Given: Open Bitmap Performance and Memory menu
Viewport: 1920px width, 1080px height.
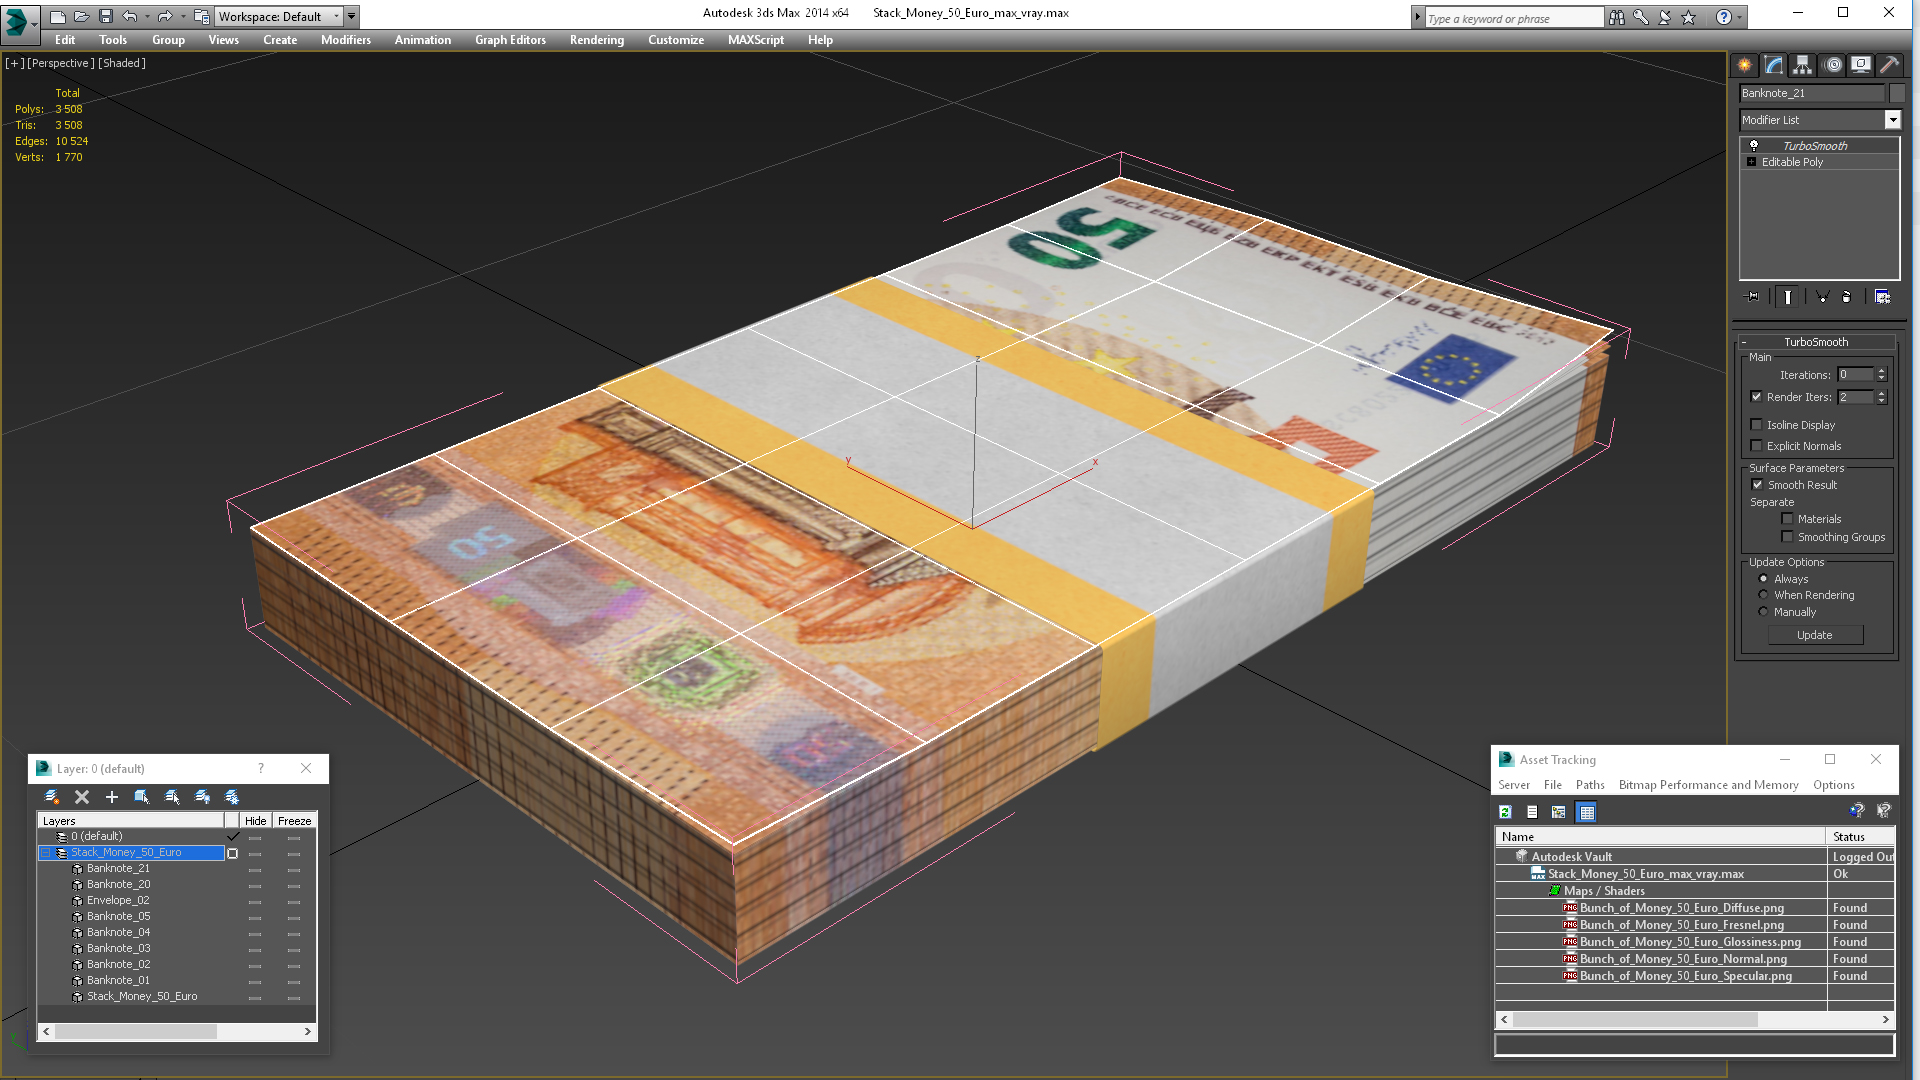Looking at the screenshot, I should coord(1709,785).
